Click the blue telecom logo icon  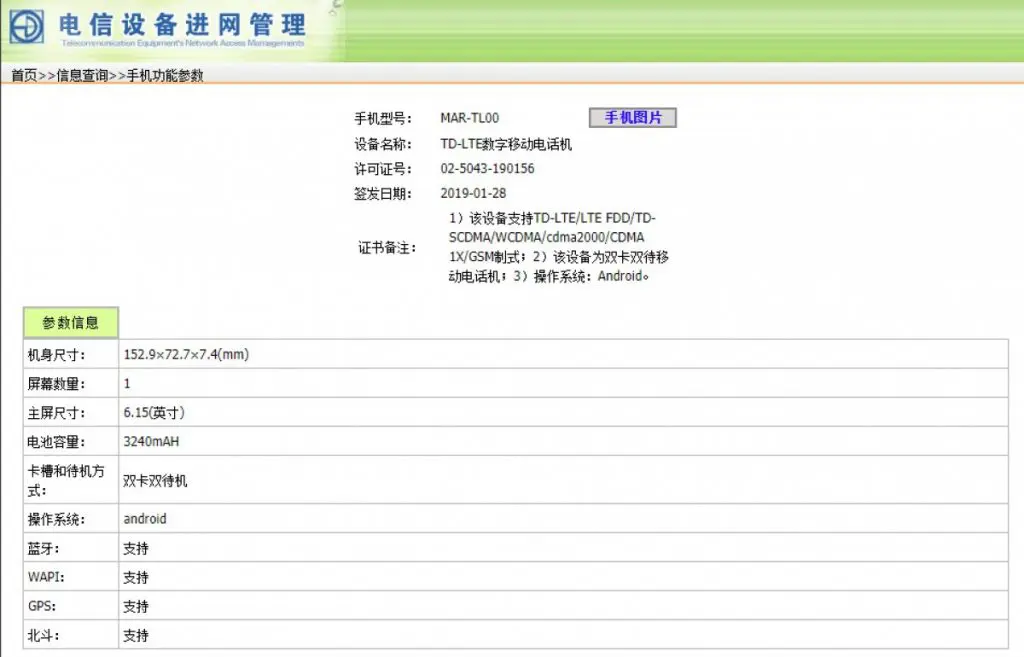[27, 26]
